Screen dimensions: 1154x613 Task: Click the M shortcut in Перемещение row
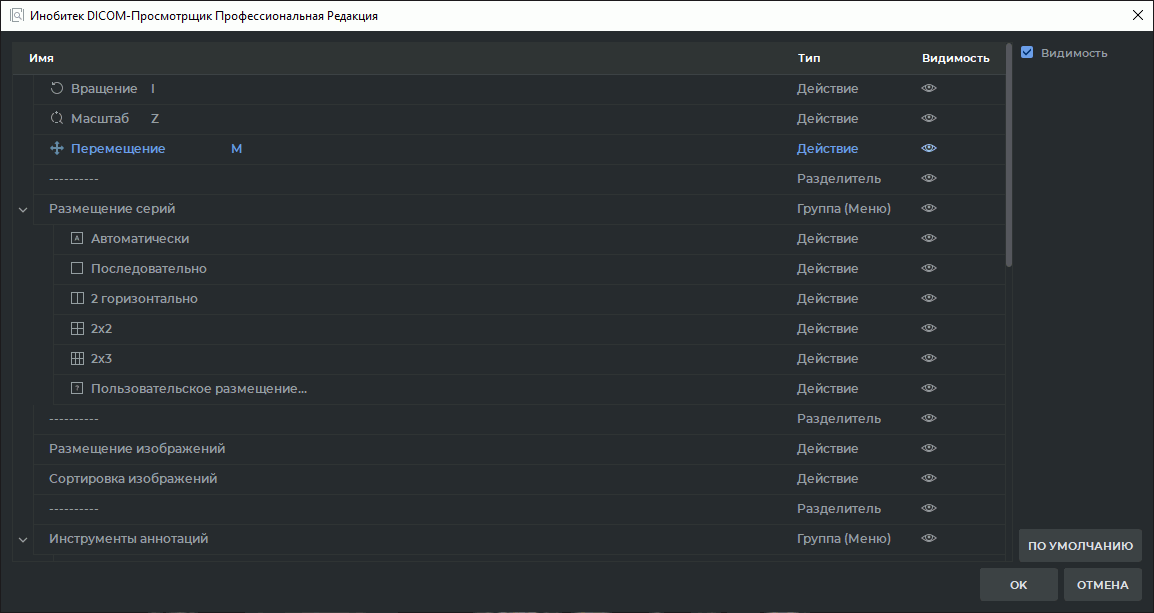(236, 149)
